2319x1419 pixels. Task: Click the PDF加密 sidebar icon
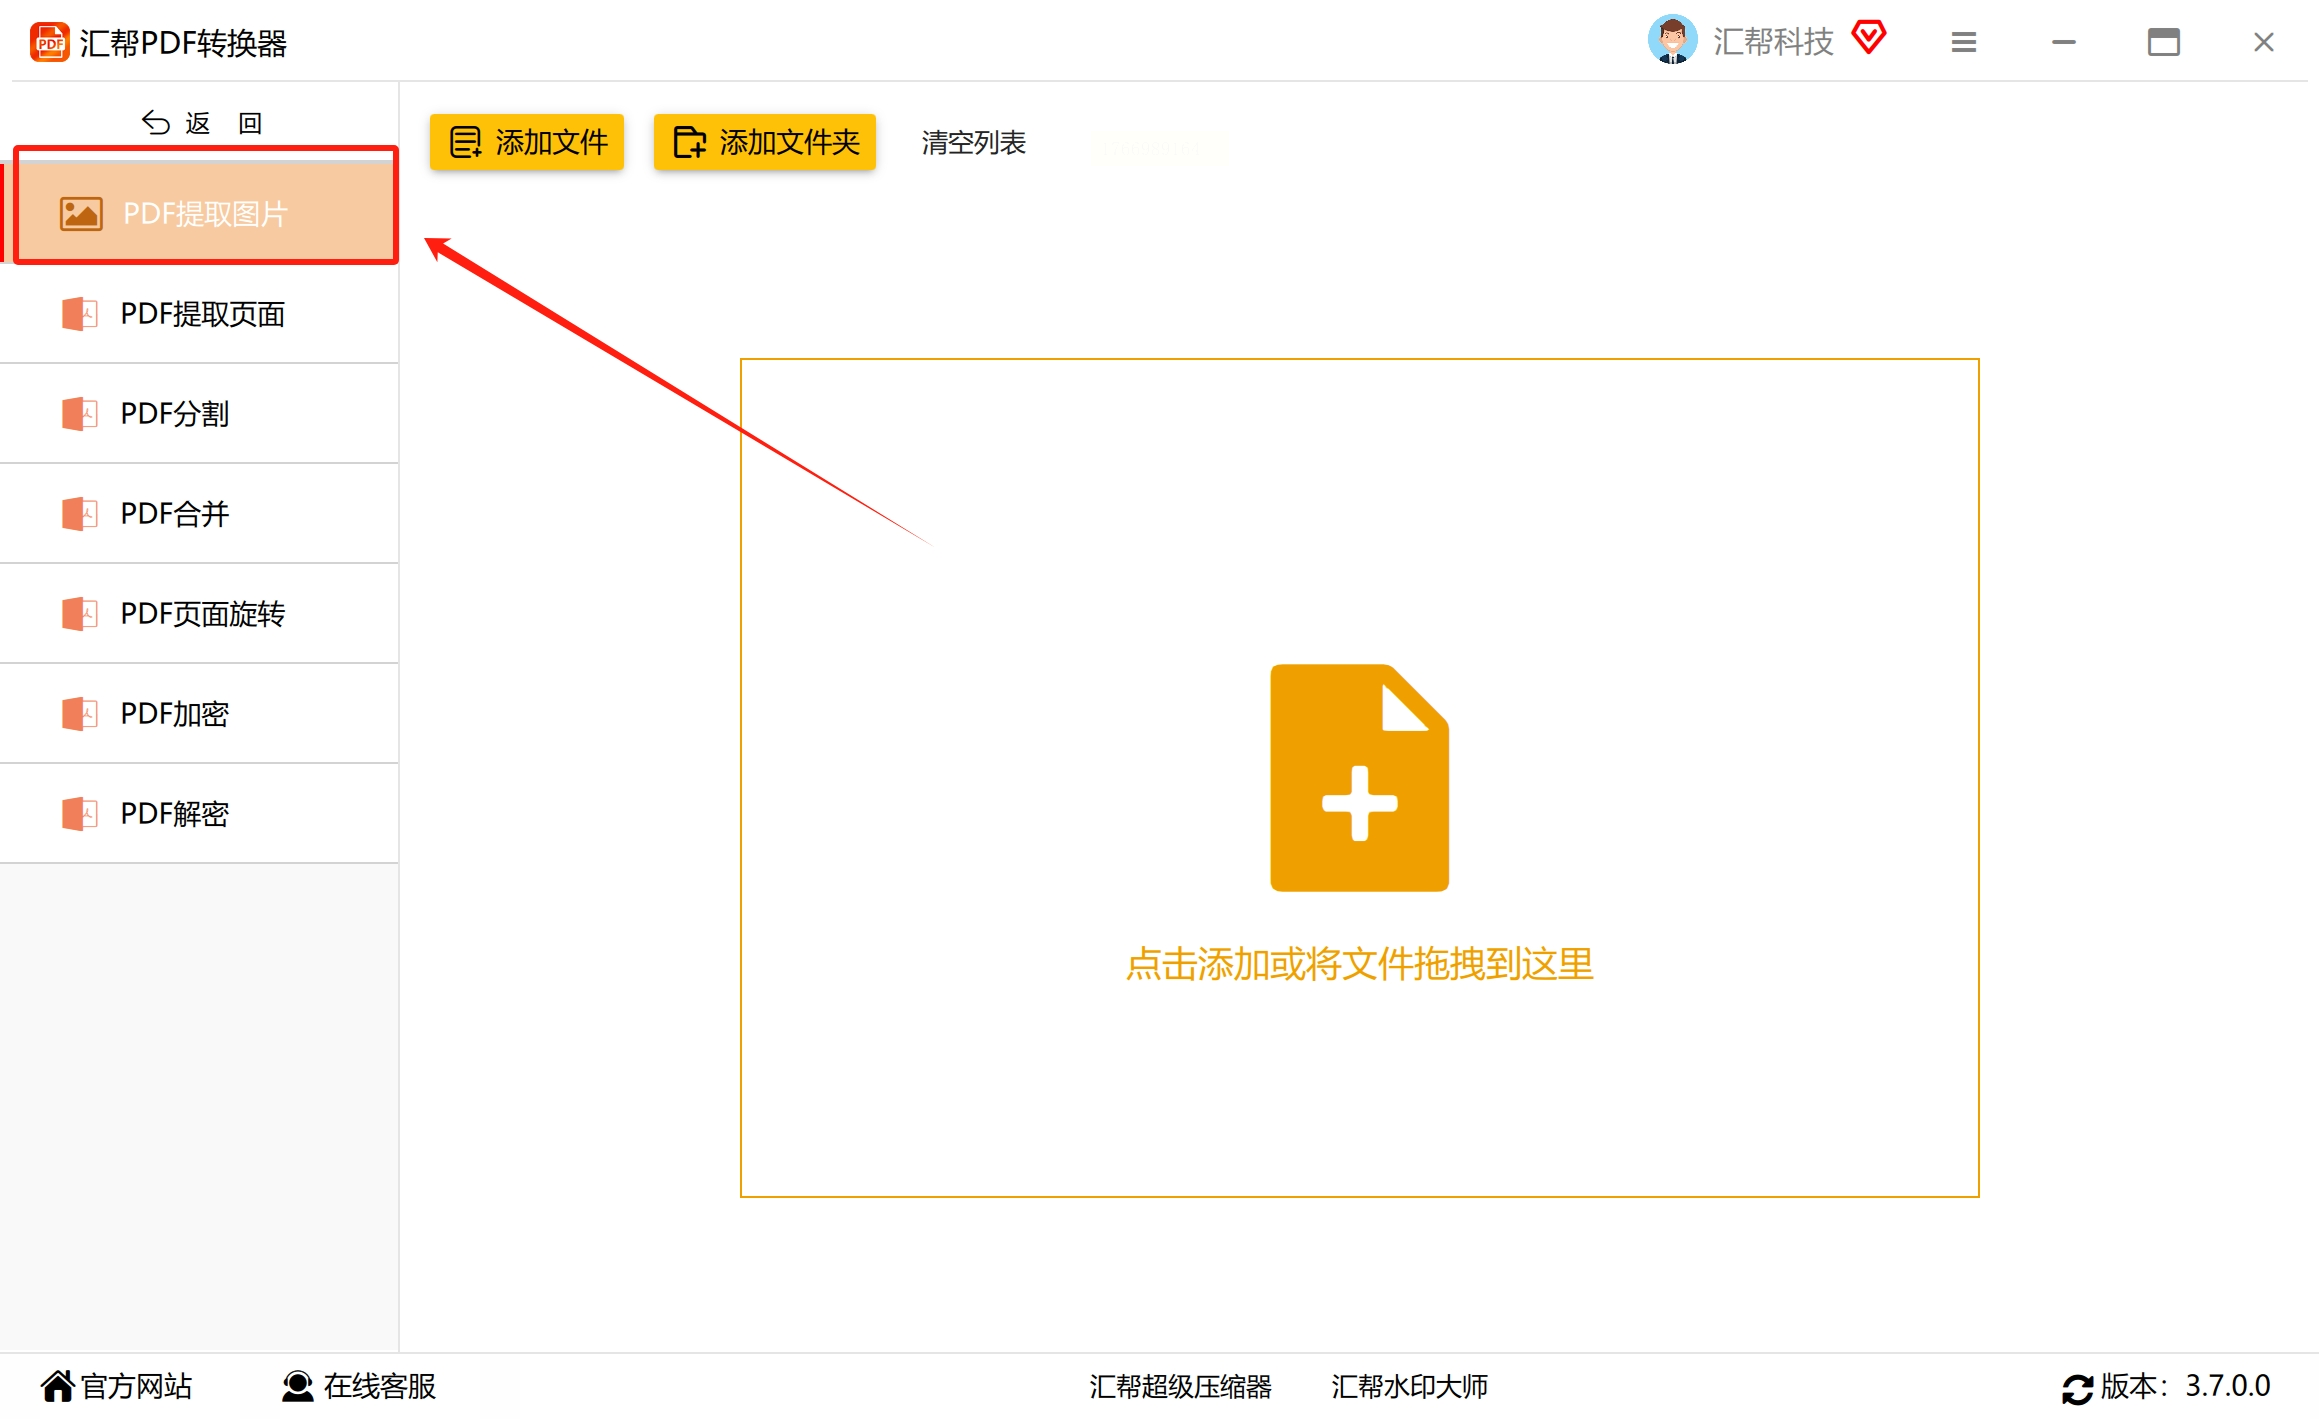(x=79, y=714)
